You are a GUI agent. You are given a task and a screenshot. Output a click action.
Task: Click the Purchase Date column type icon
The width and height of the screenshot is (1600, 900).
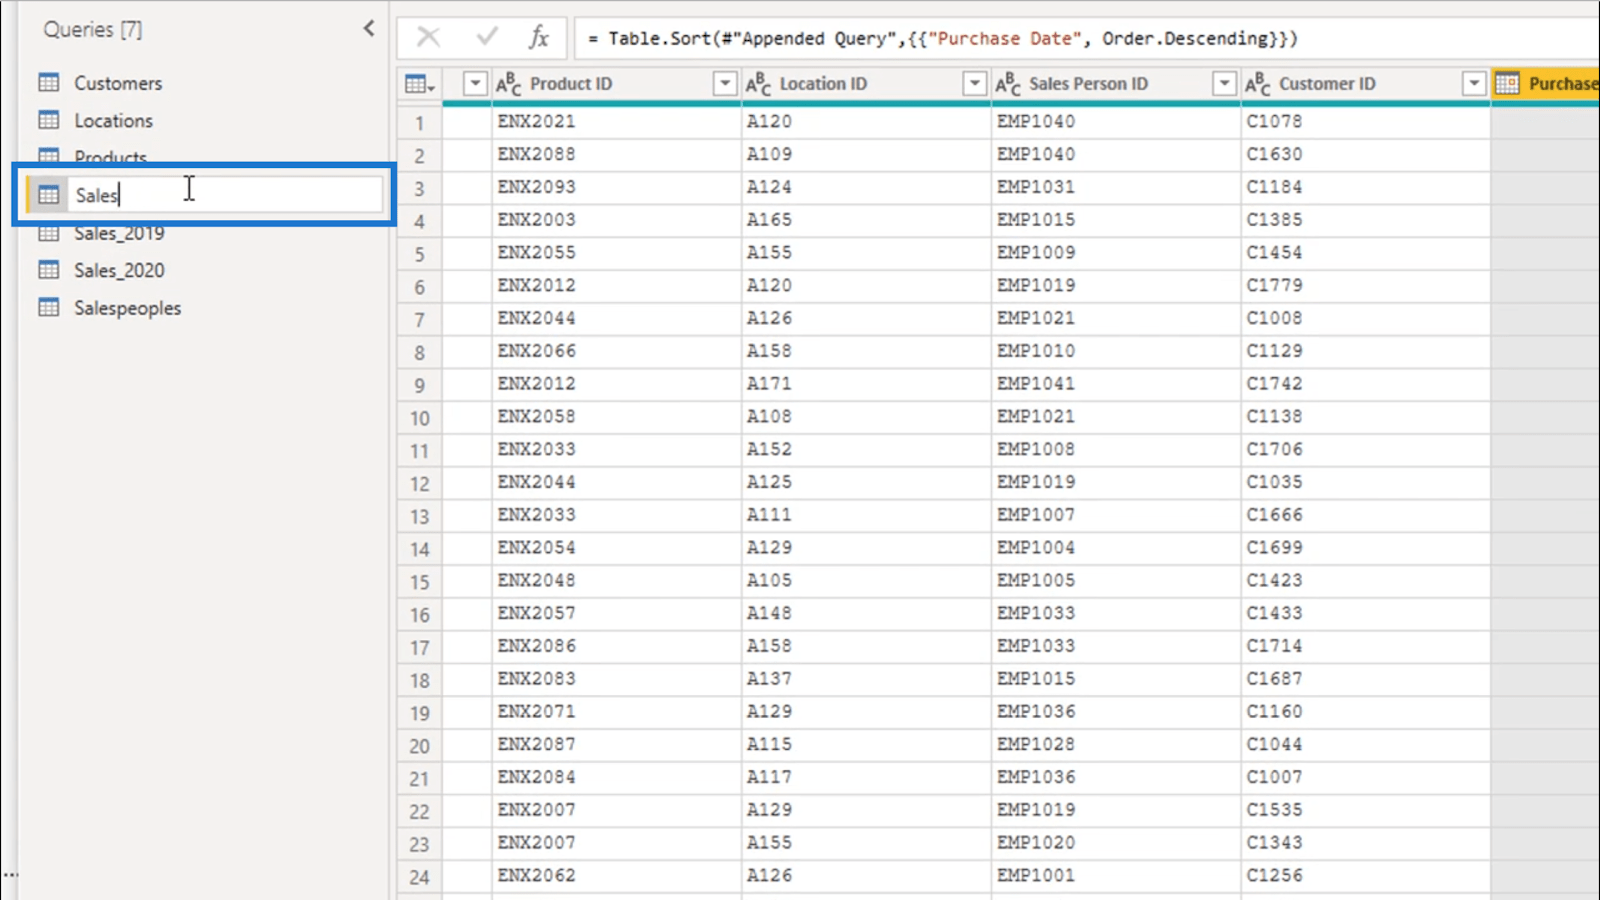click(x=1507, y=84)
